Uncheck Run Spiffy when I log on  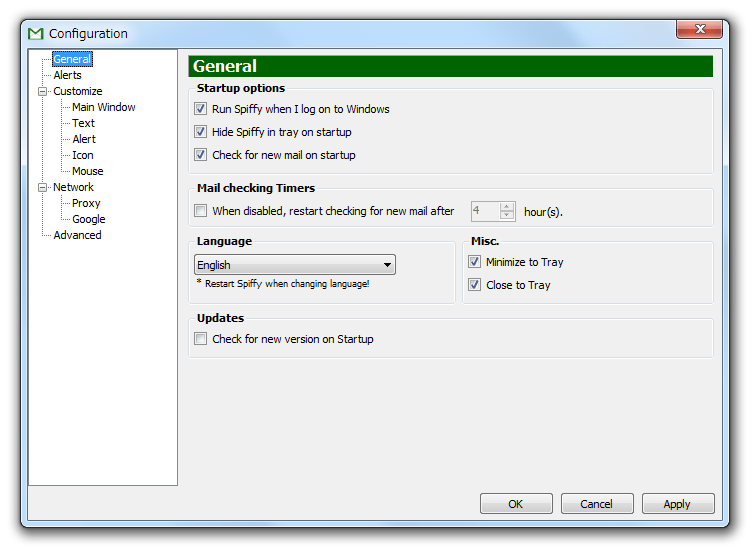point(200,109)
